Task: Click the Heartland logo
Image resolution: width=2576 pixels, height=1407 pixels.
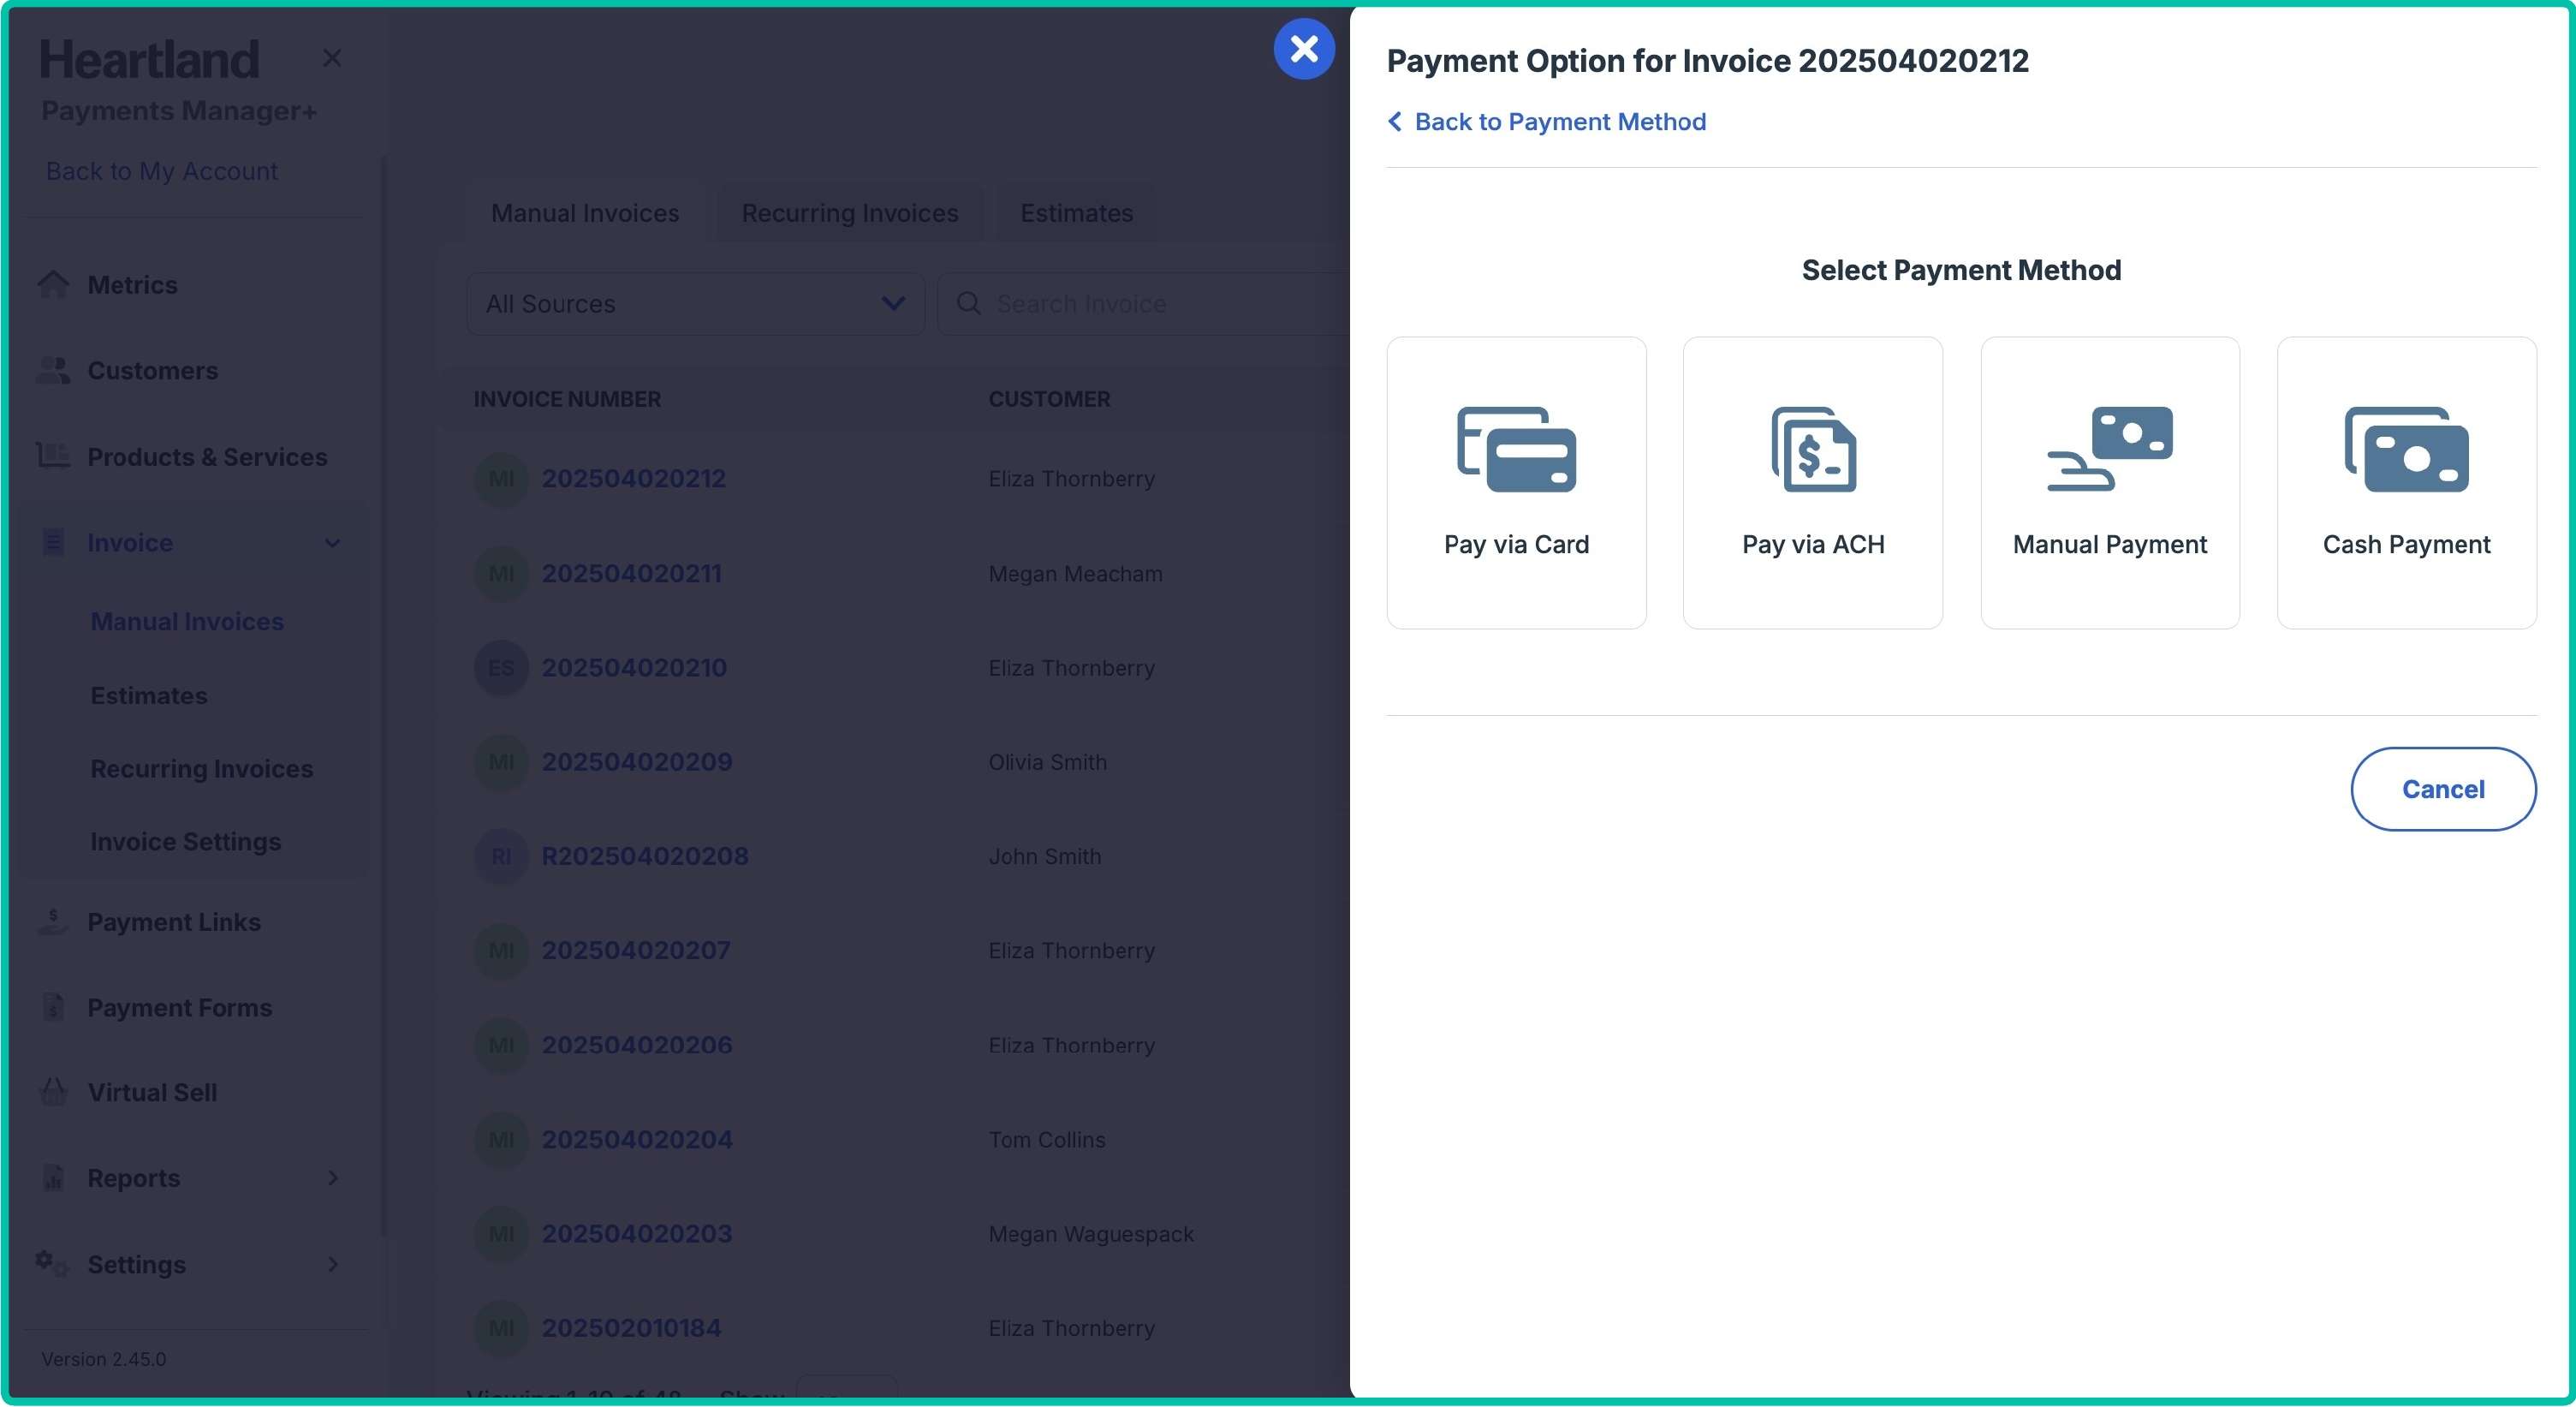Action: point(150,59)
